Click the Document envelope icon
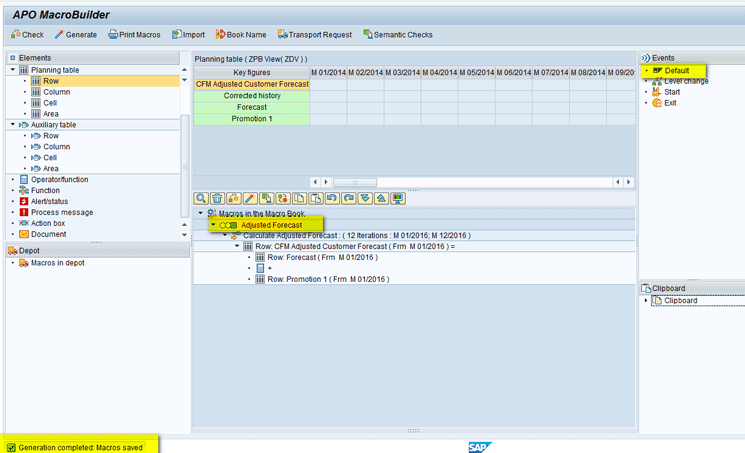This screenshot has width=745, height=453. (x=23, y=234)
